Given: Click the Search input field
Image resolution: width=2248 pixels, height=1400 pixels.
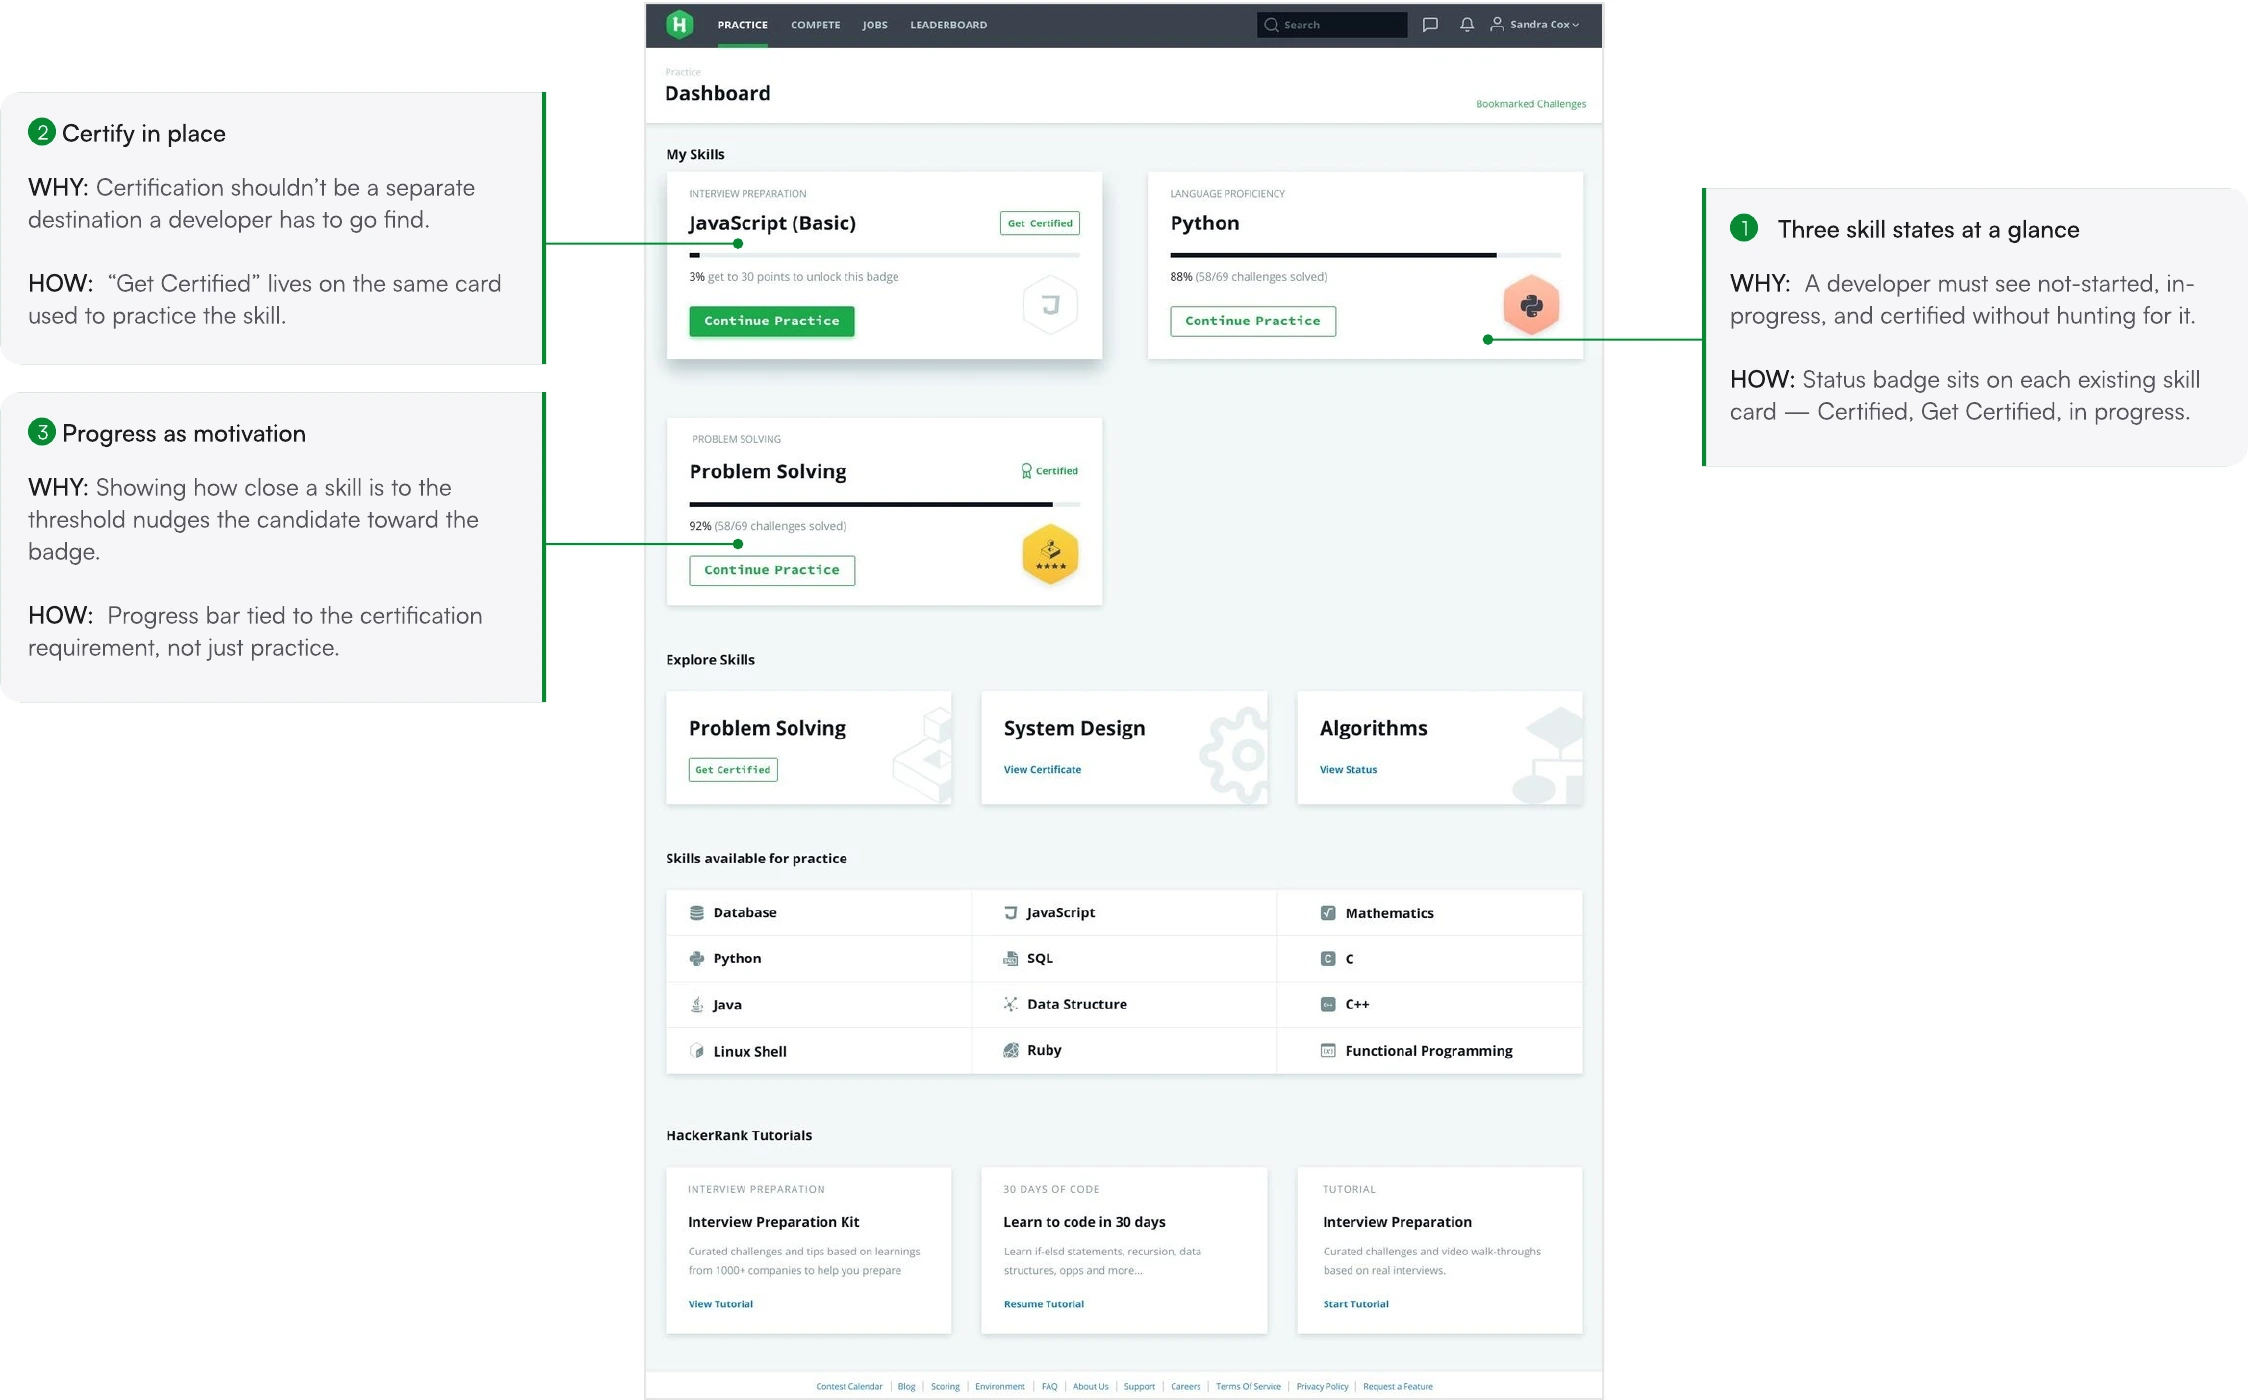Looking at the screenshot, I should coord(1332,25).
